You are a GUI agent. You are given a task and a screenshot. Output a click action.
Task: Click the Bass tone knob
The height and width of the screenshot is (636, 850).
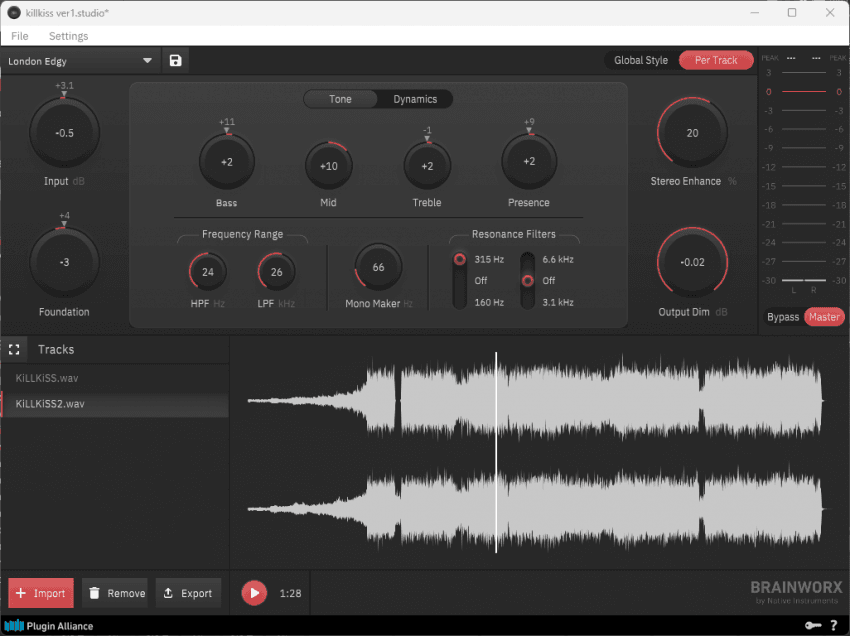point(227,162)
